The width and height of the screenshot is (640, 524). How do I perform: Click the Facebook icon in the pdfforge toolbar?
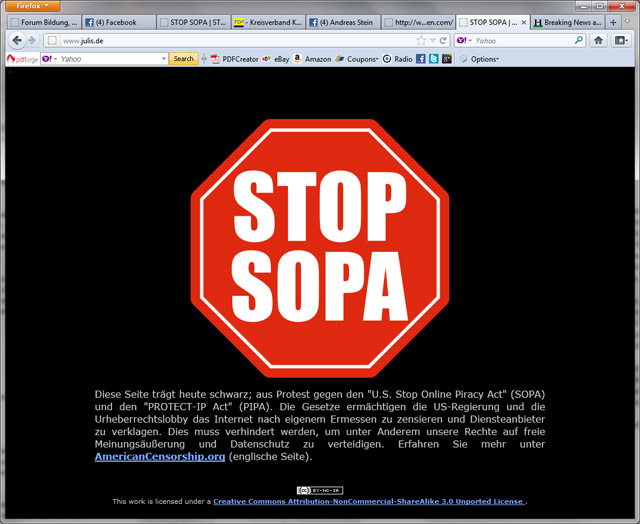420,59
